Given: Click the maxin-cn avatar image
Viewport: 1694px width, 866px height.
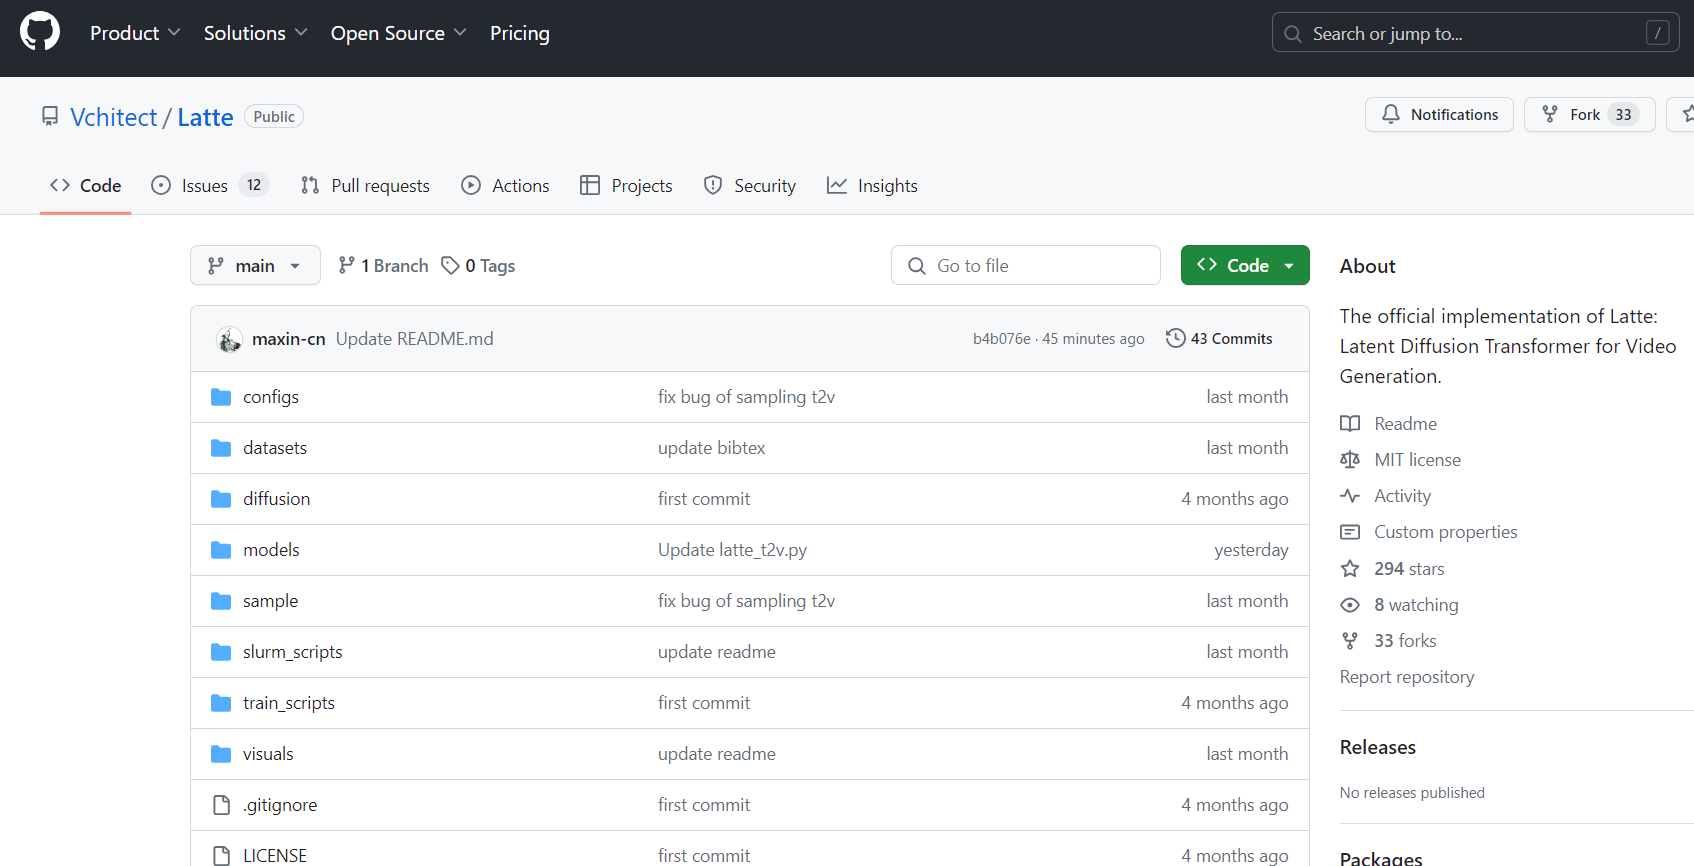Looking at the screenshot, I should pyautogui.click(x=229, y=339).
